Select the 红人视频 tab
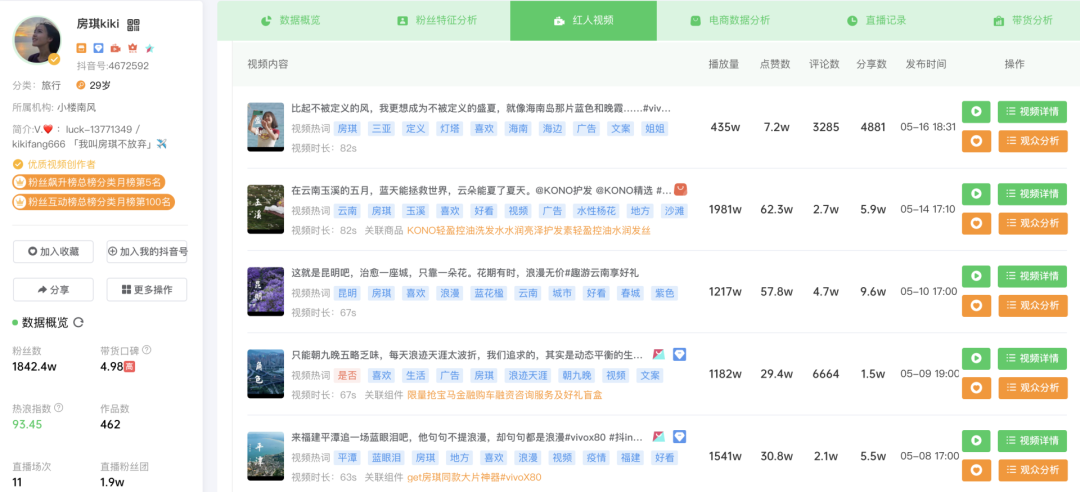Screen dimensions: 1080x492 pyautogui.click(x=583, y=21)
